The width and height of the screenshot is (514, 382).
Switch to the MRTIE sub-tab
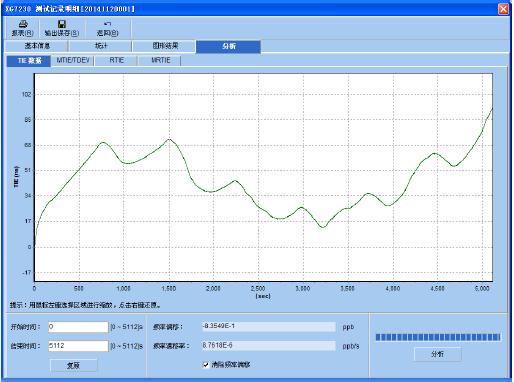pyautogui.click(x=160, y=60)
